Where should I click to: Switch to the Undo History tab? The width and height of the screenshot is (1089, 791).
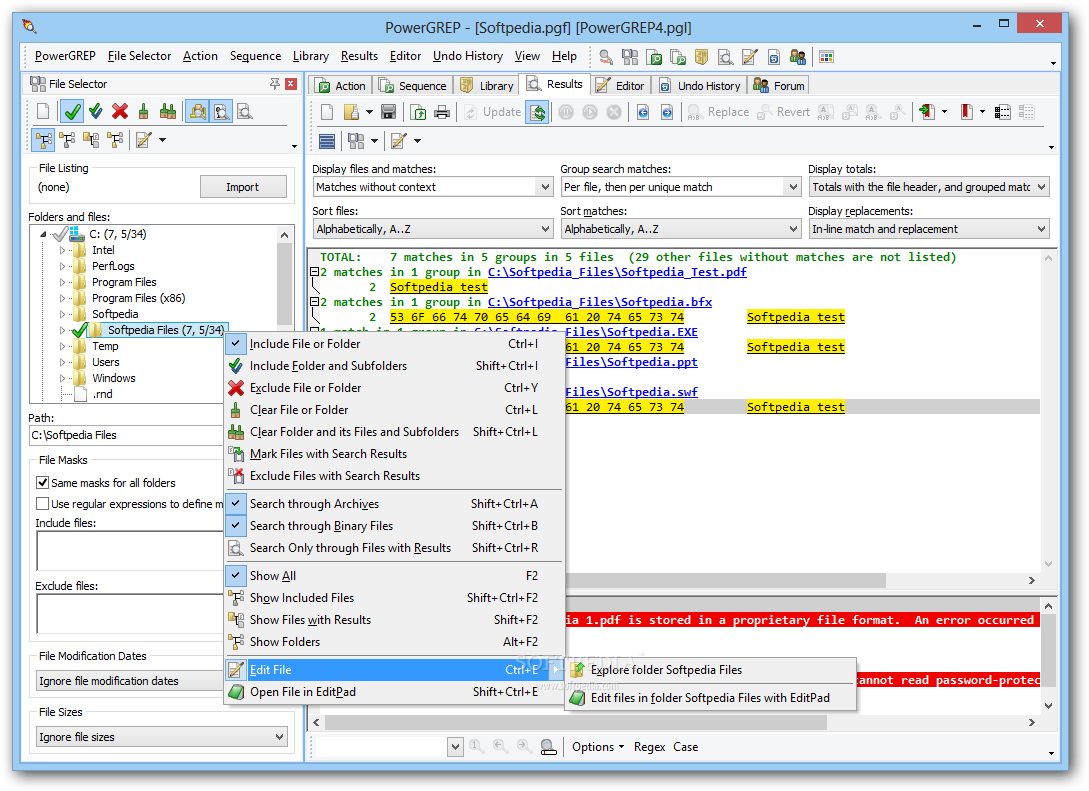[x=700, y=86]
